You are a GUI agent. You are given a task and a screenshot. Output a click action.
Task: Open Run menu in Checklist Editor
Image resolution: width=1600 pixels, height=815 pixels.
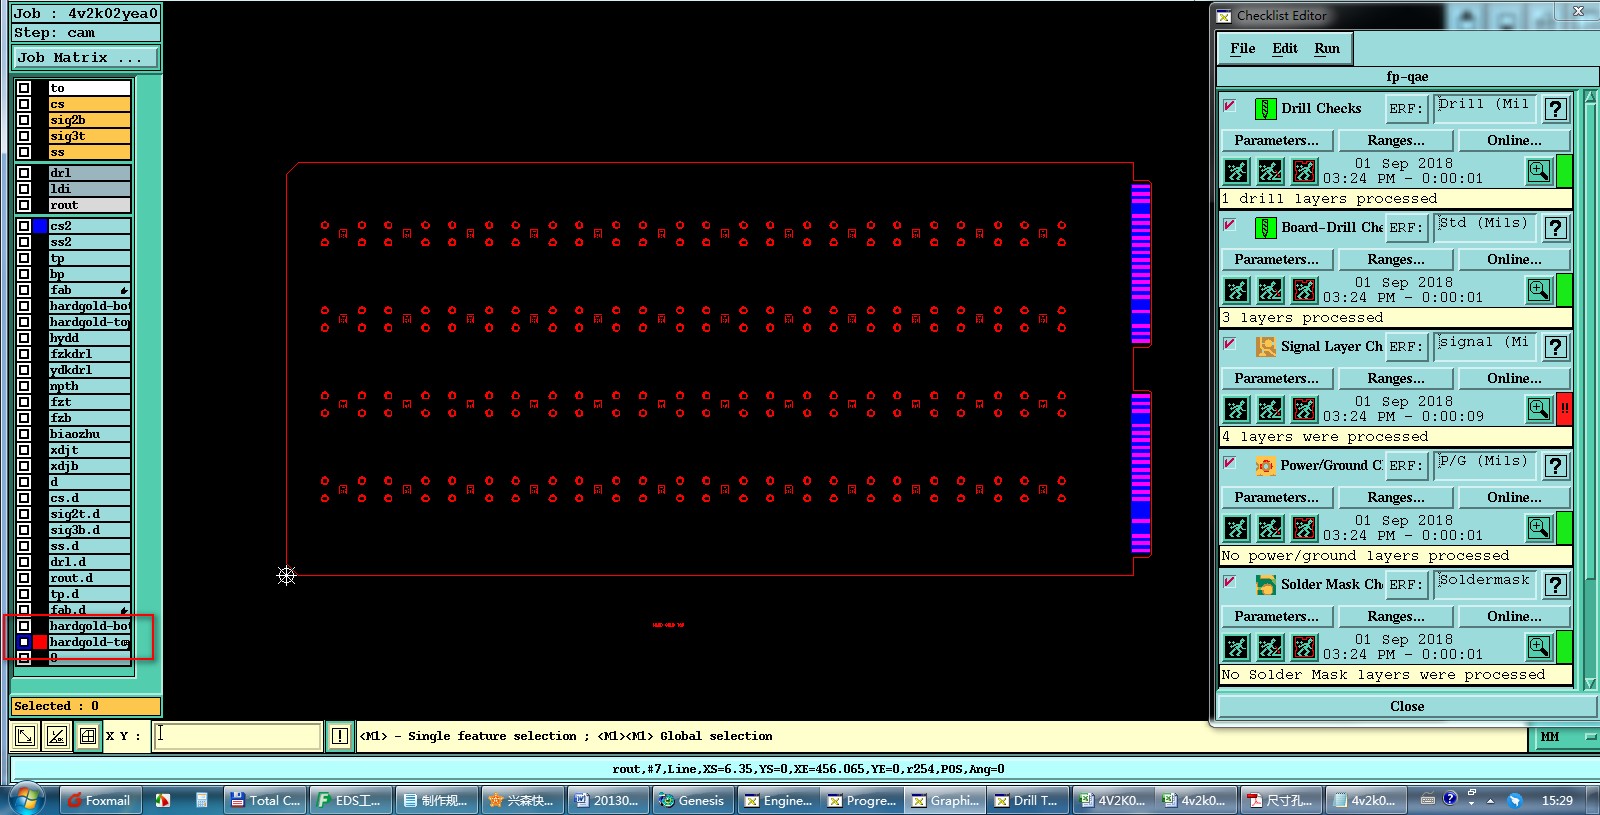click(1327, 48)
